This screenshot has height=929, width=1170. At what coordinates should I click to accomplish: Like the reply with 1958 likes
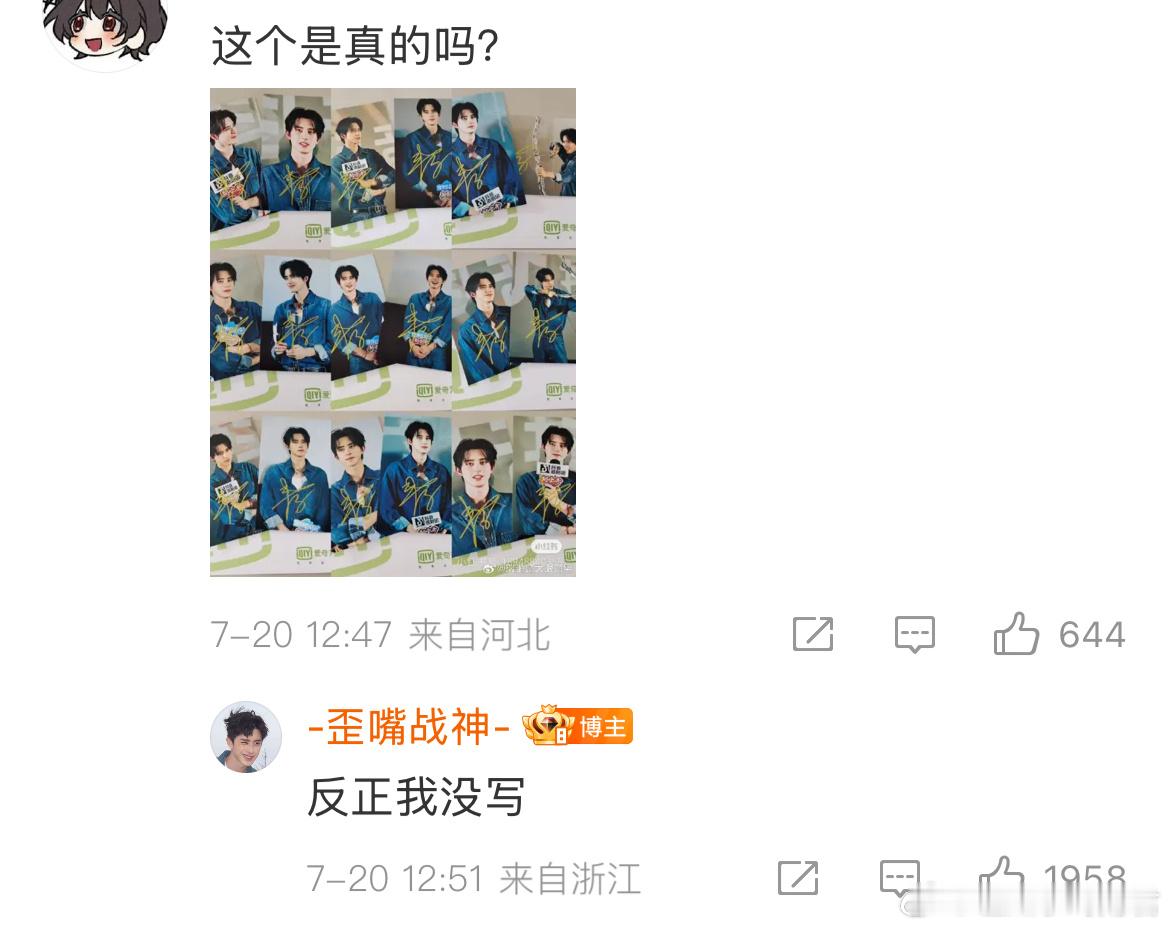[x=1001, y=878]
